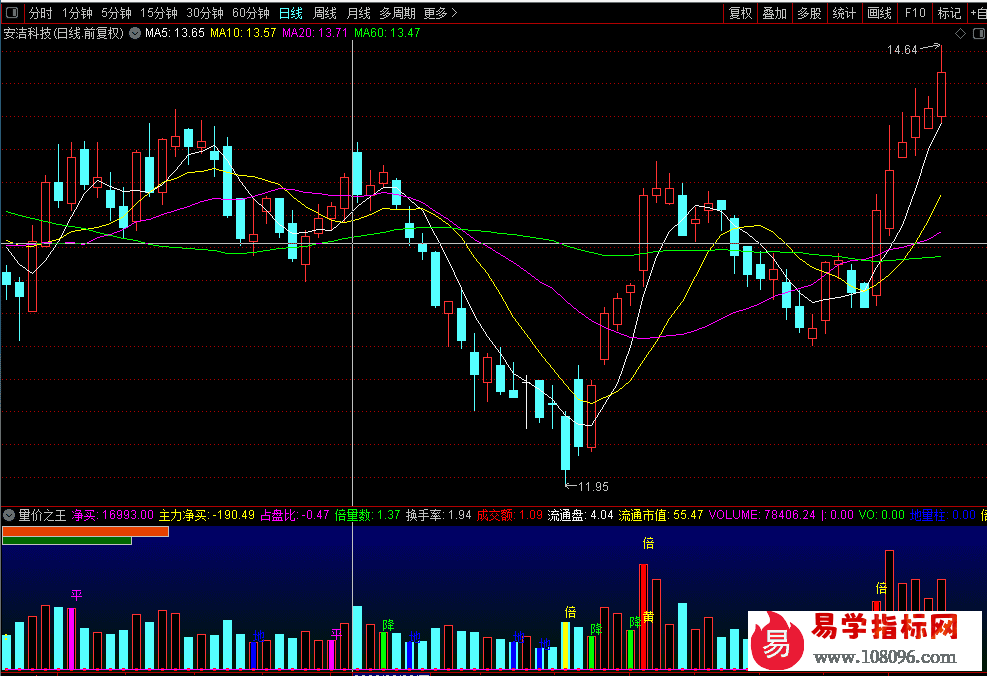Open F10 company information
987x676 pixels.
tap(915, 13)
